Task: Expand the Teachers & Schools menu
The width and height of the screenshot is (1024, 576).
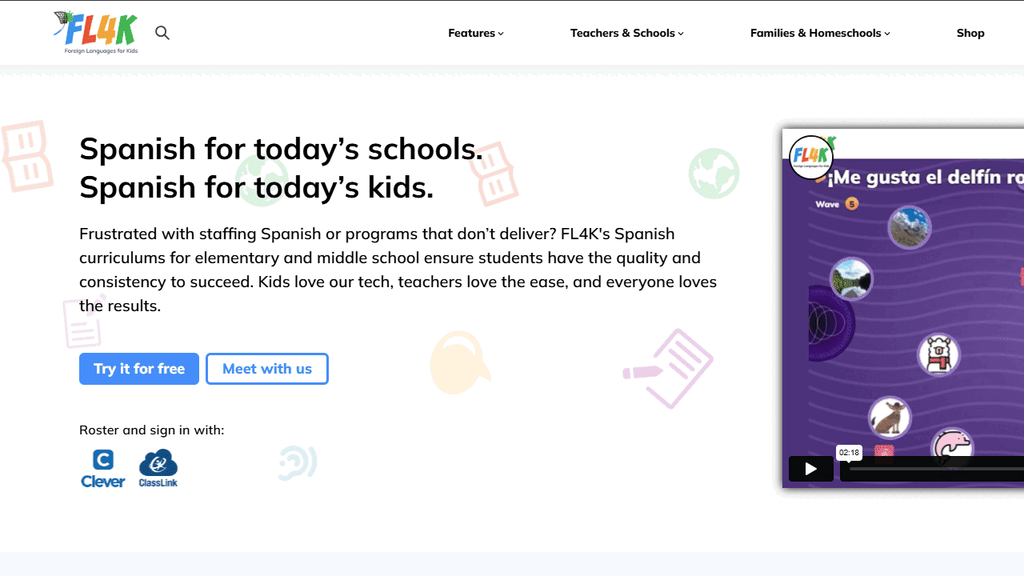Action: [x=627, y=33]
